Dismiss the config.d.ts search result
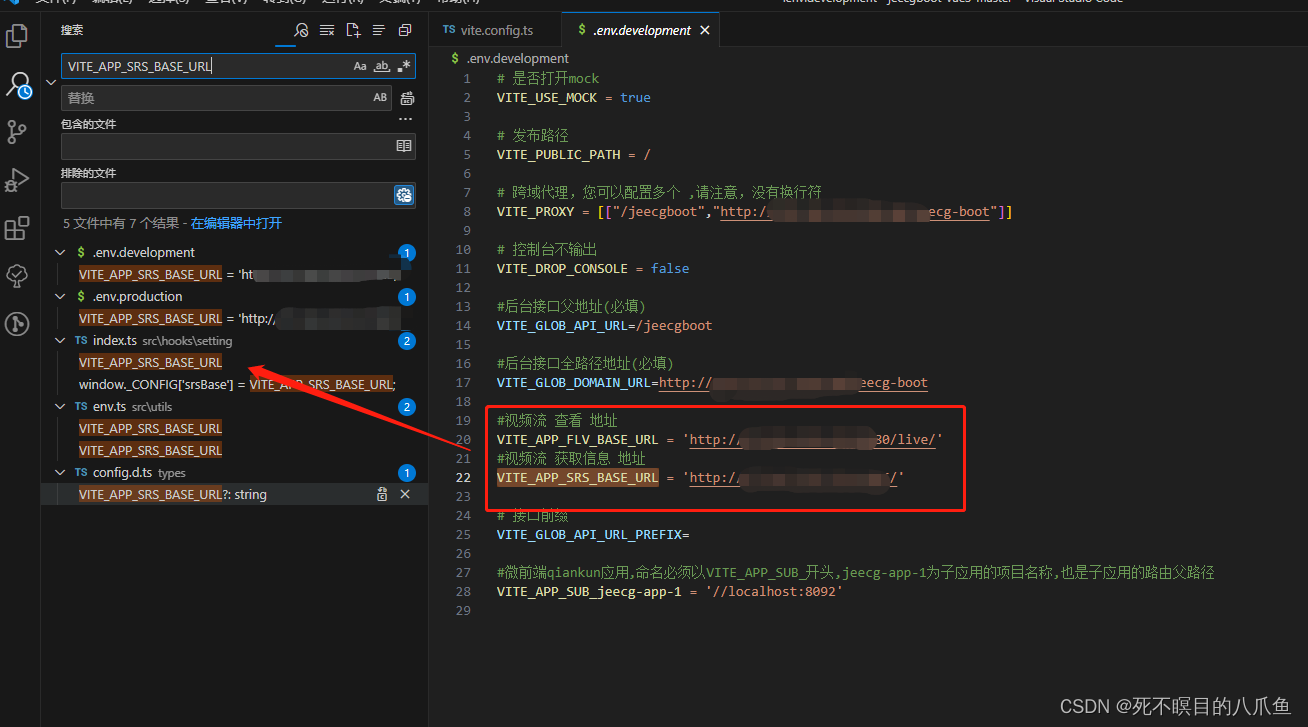The height and width of the screenshot is (727, 1308). point(405,493)
